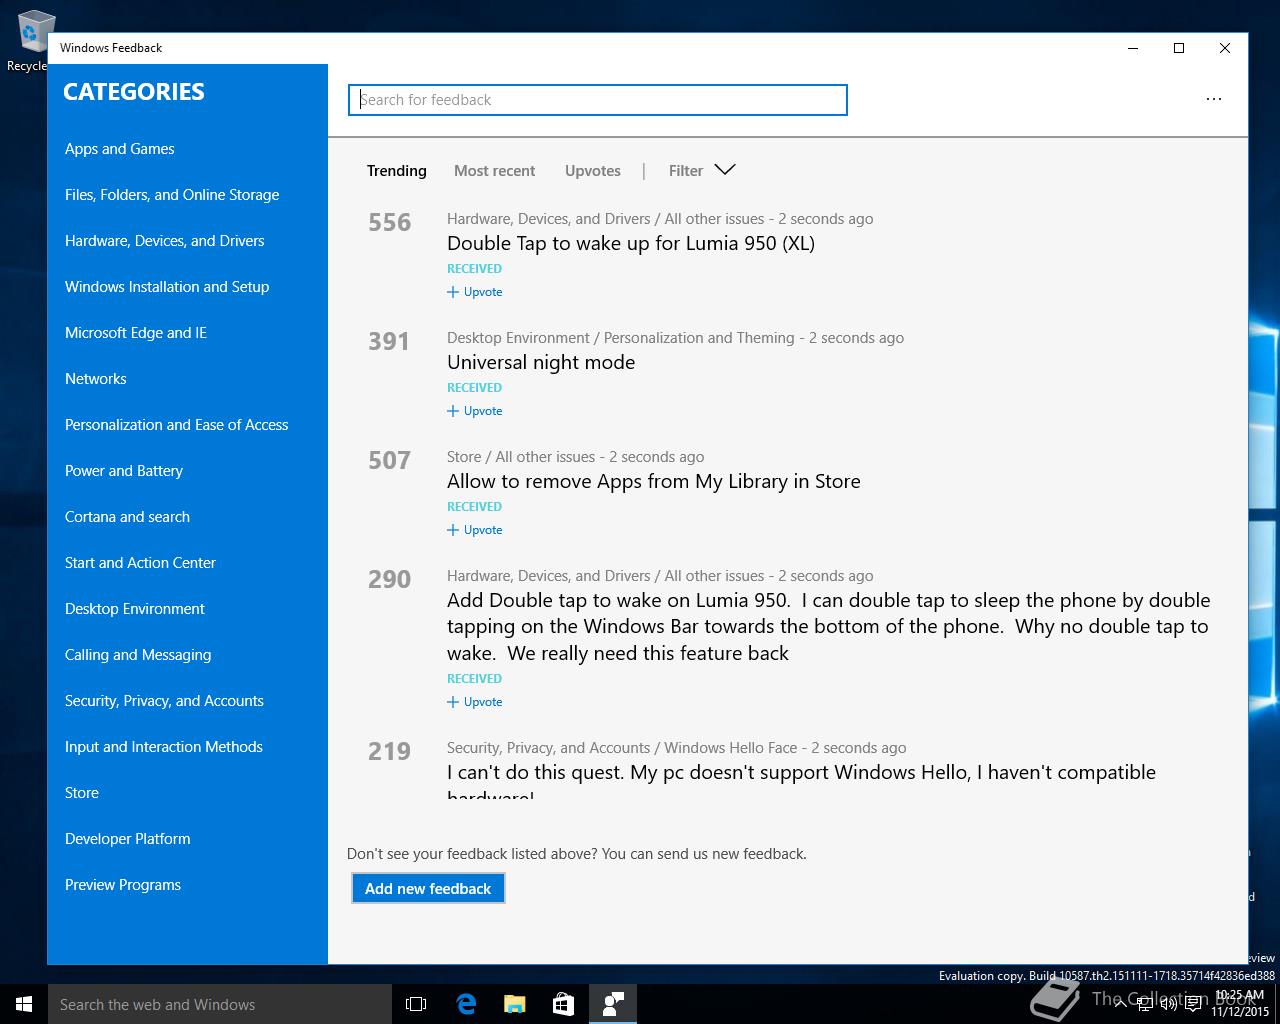This screenshot has height=1024, width=1280.
Task: Open the Store from the taskbar
Action: pos(564,1004)
